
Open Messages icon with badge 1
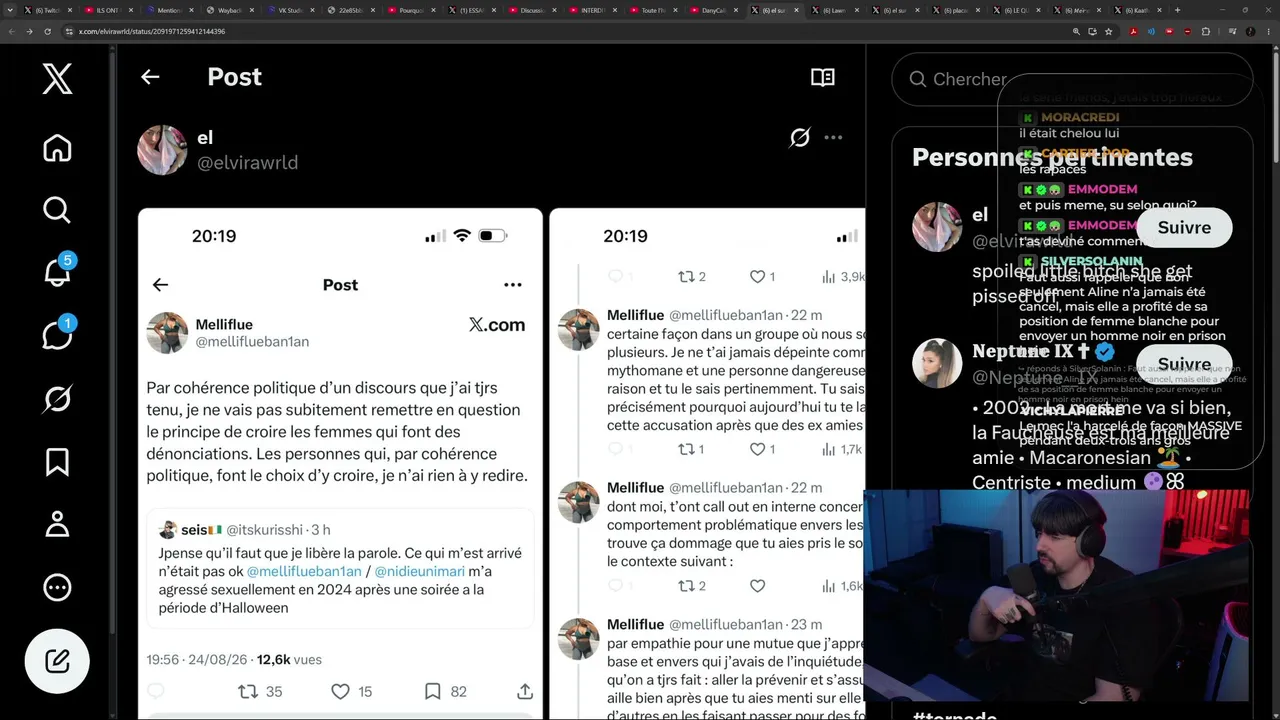pyautogui.click(x=57, y=335)
